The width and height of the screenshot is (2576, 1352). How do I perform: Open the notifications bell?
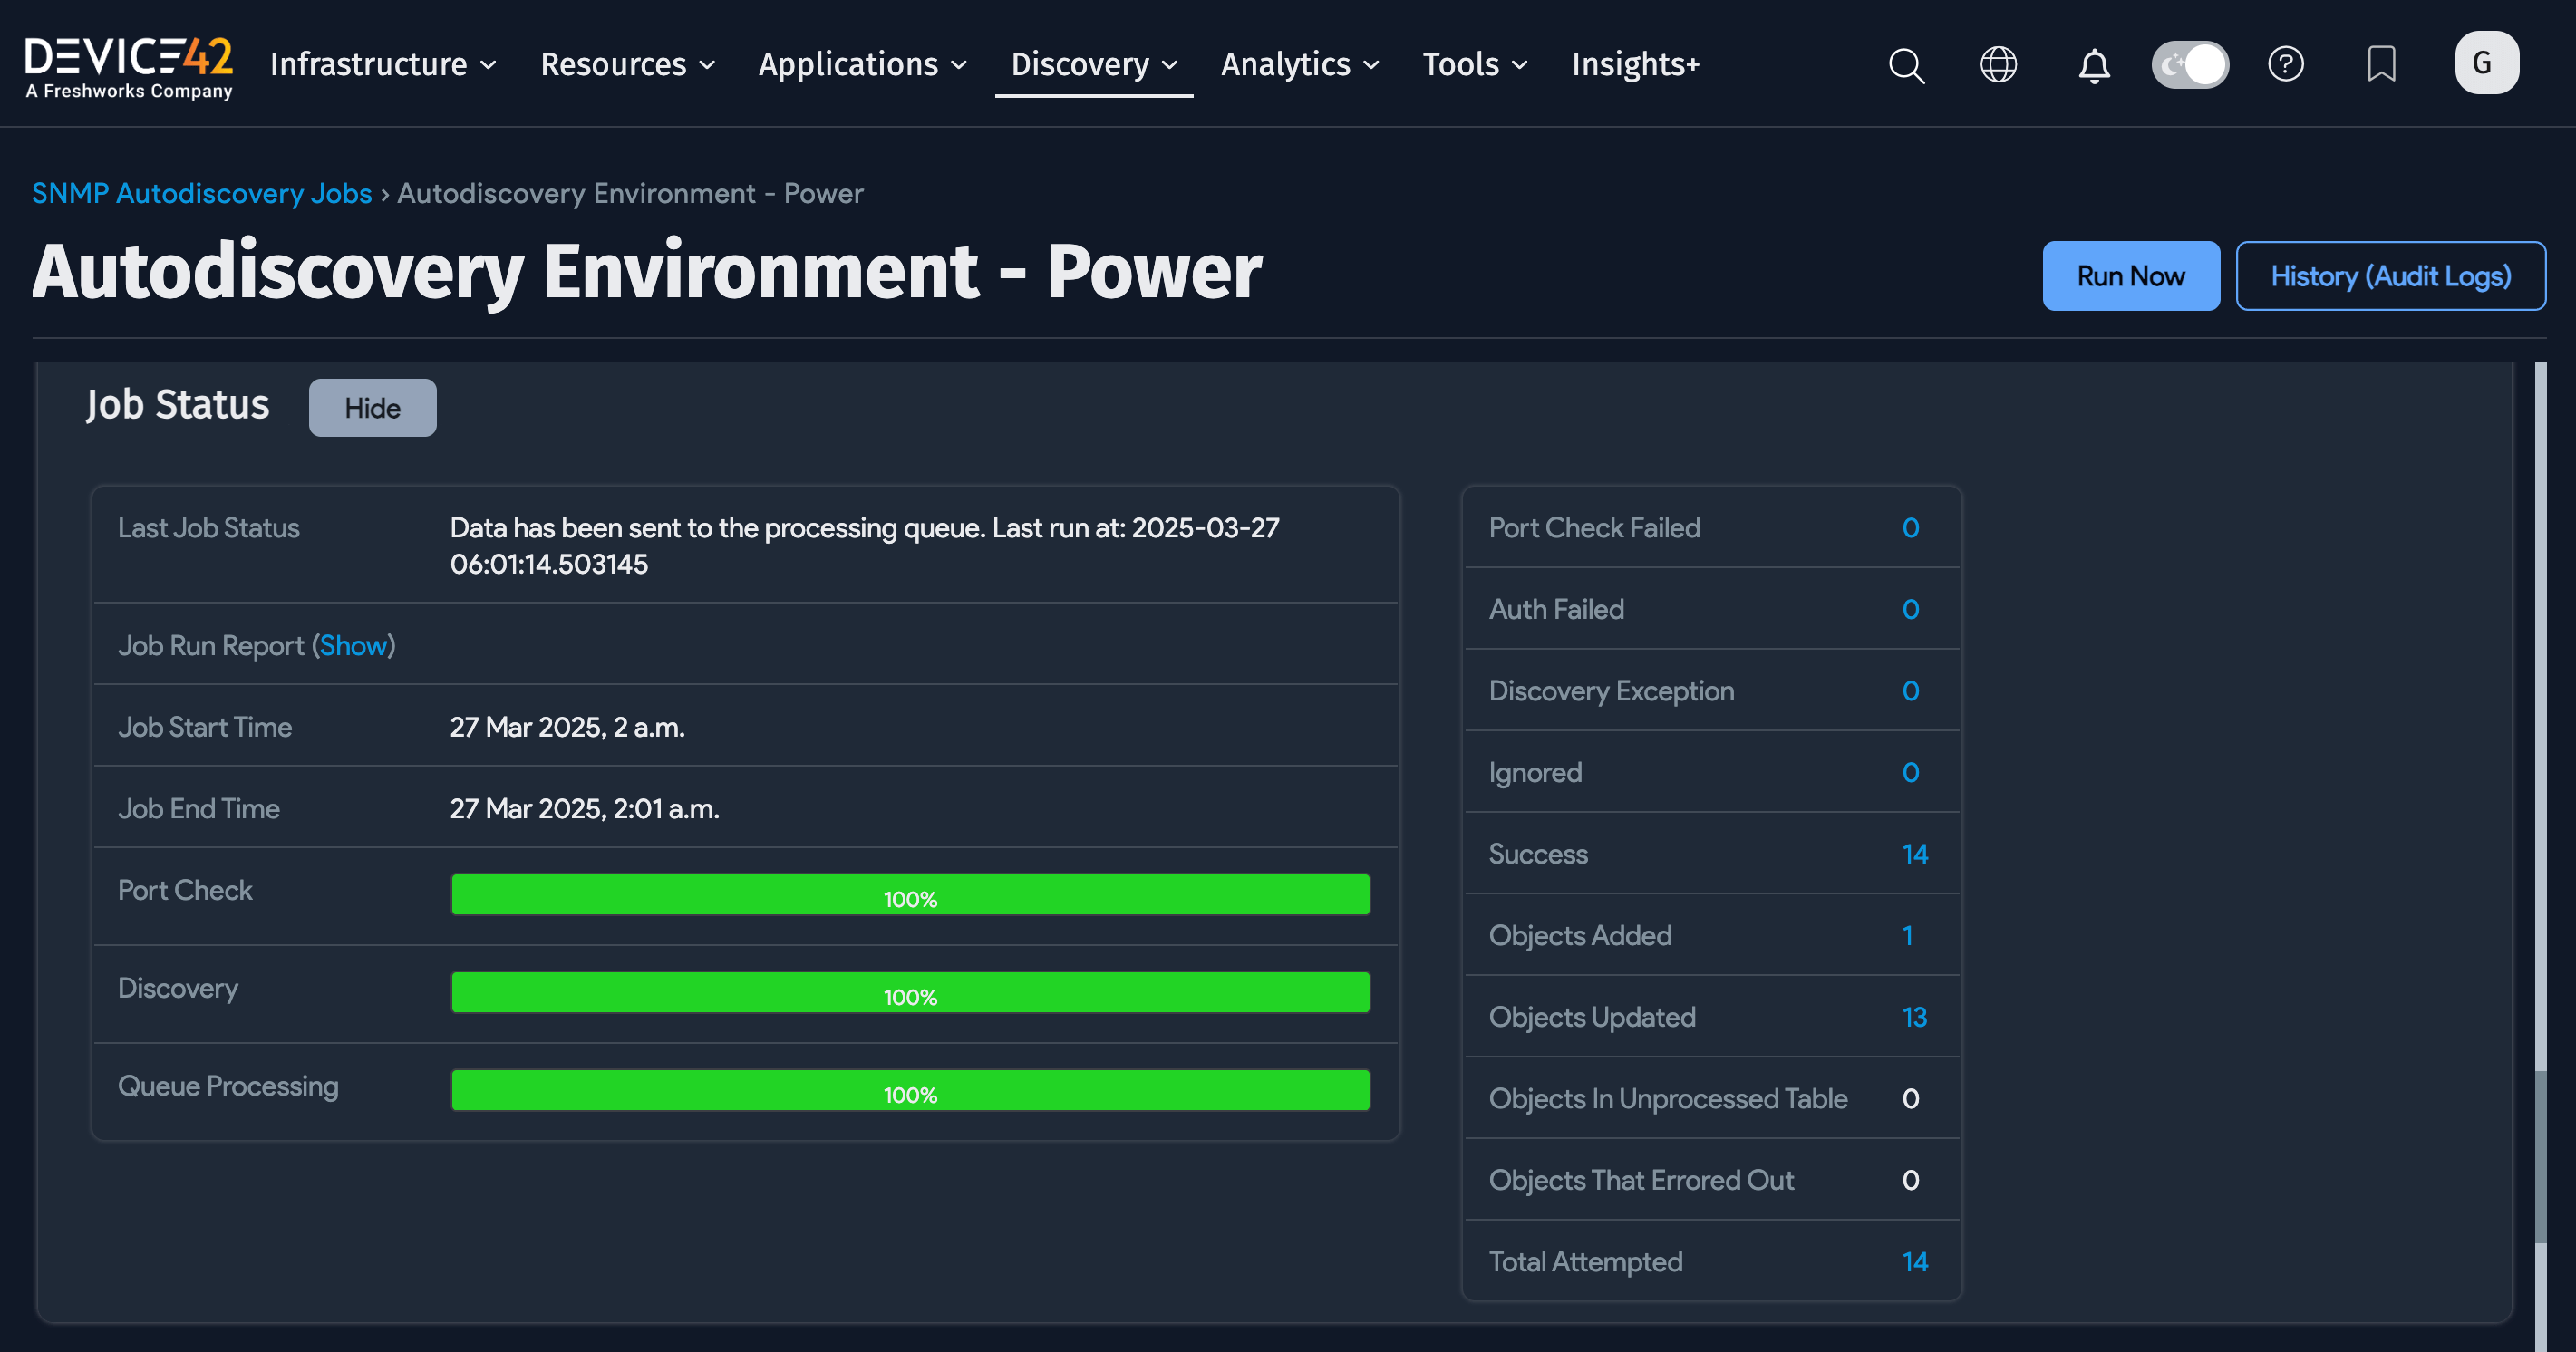2094,65
